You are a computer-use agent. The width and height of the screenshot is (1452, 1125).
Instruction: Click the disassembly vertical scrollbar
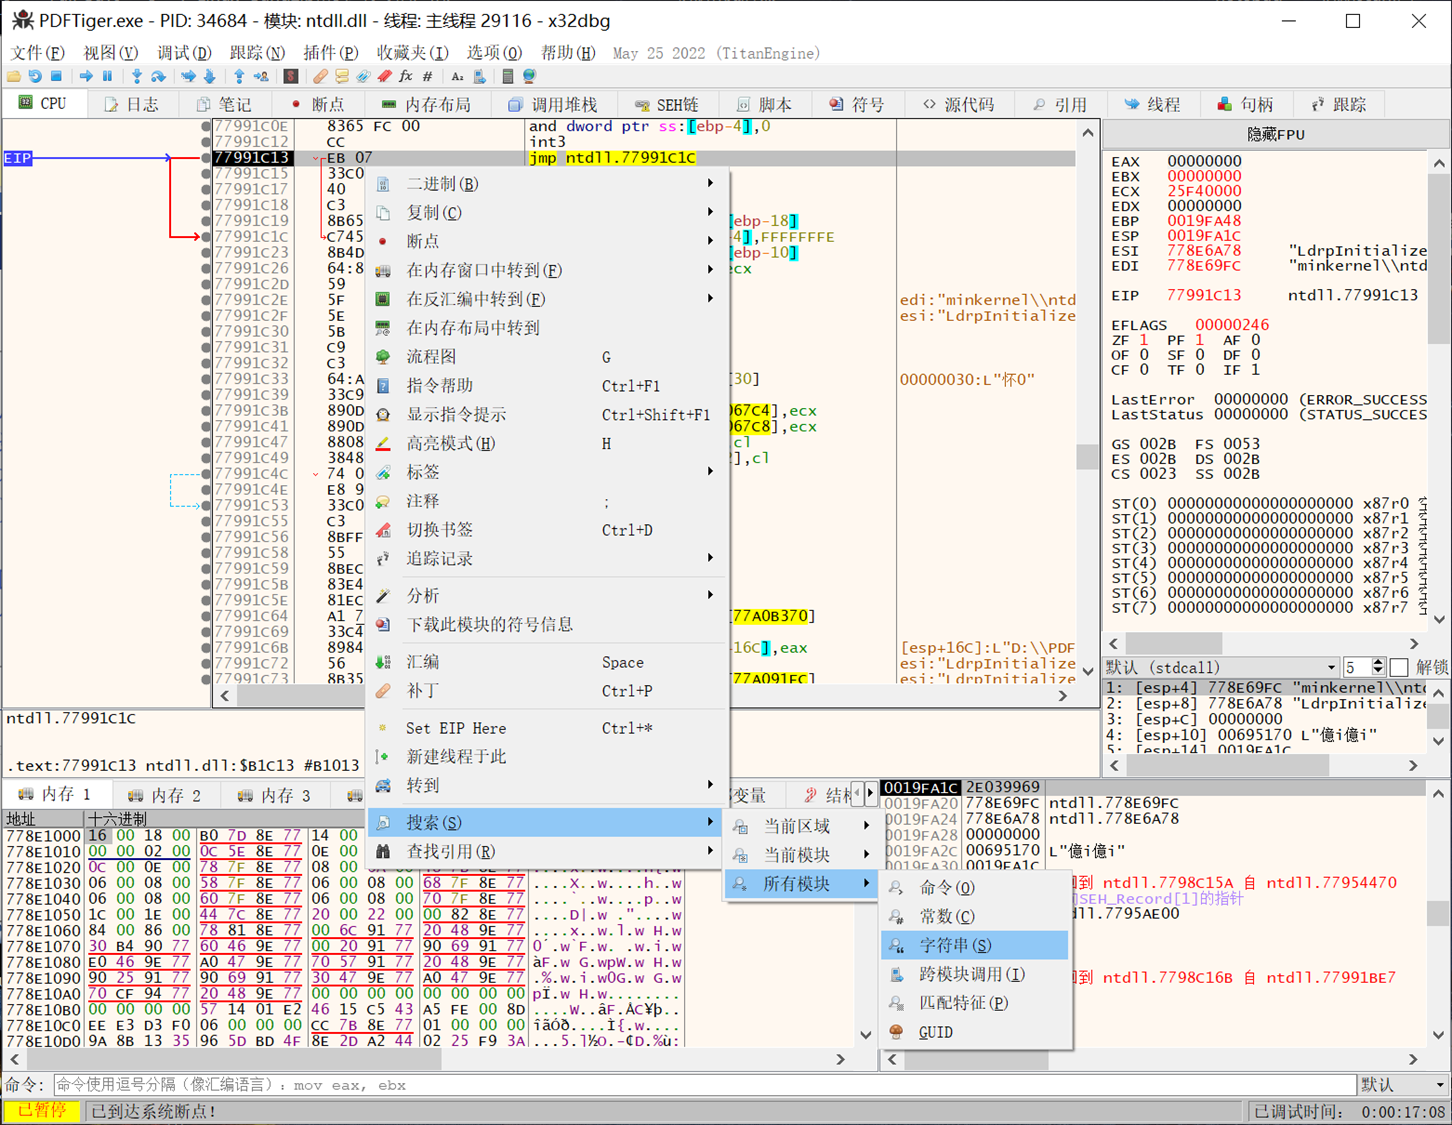[x=1088, y=402]
